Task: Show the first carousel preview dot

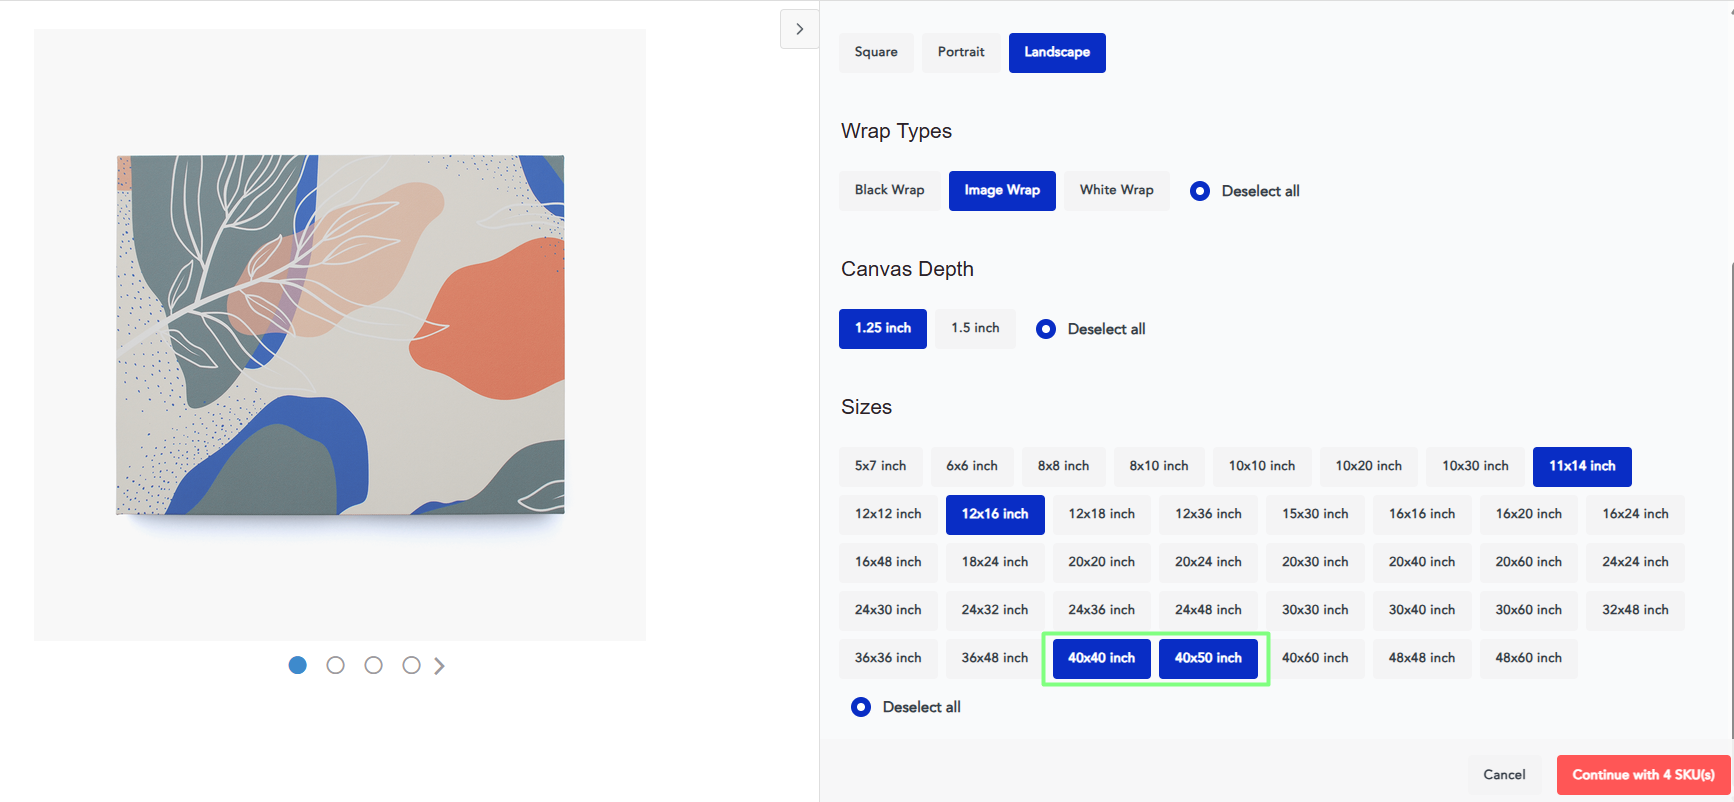Action: 297,666
